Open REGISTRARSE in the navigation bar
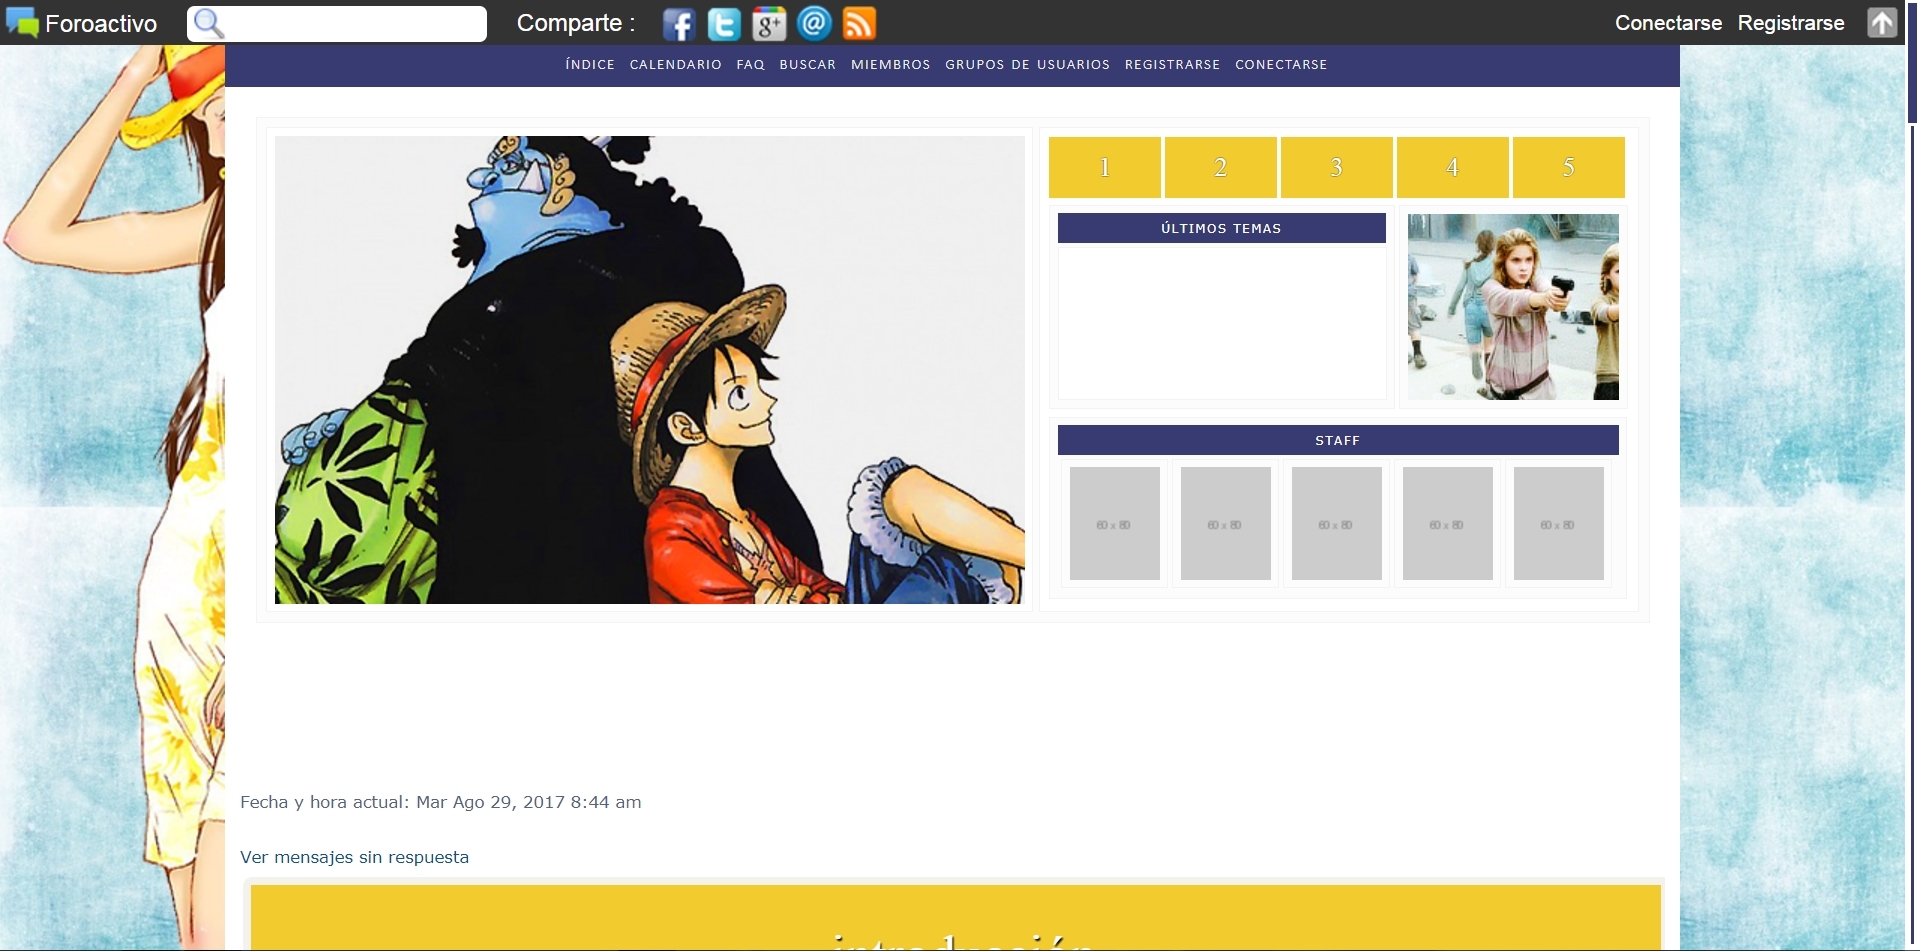This screenshot has height=951, width=1920. [1173, 64]
